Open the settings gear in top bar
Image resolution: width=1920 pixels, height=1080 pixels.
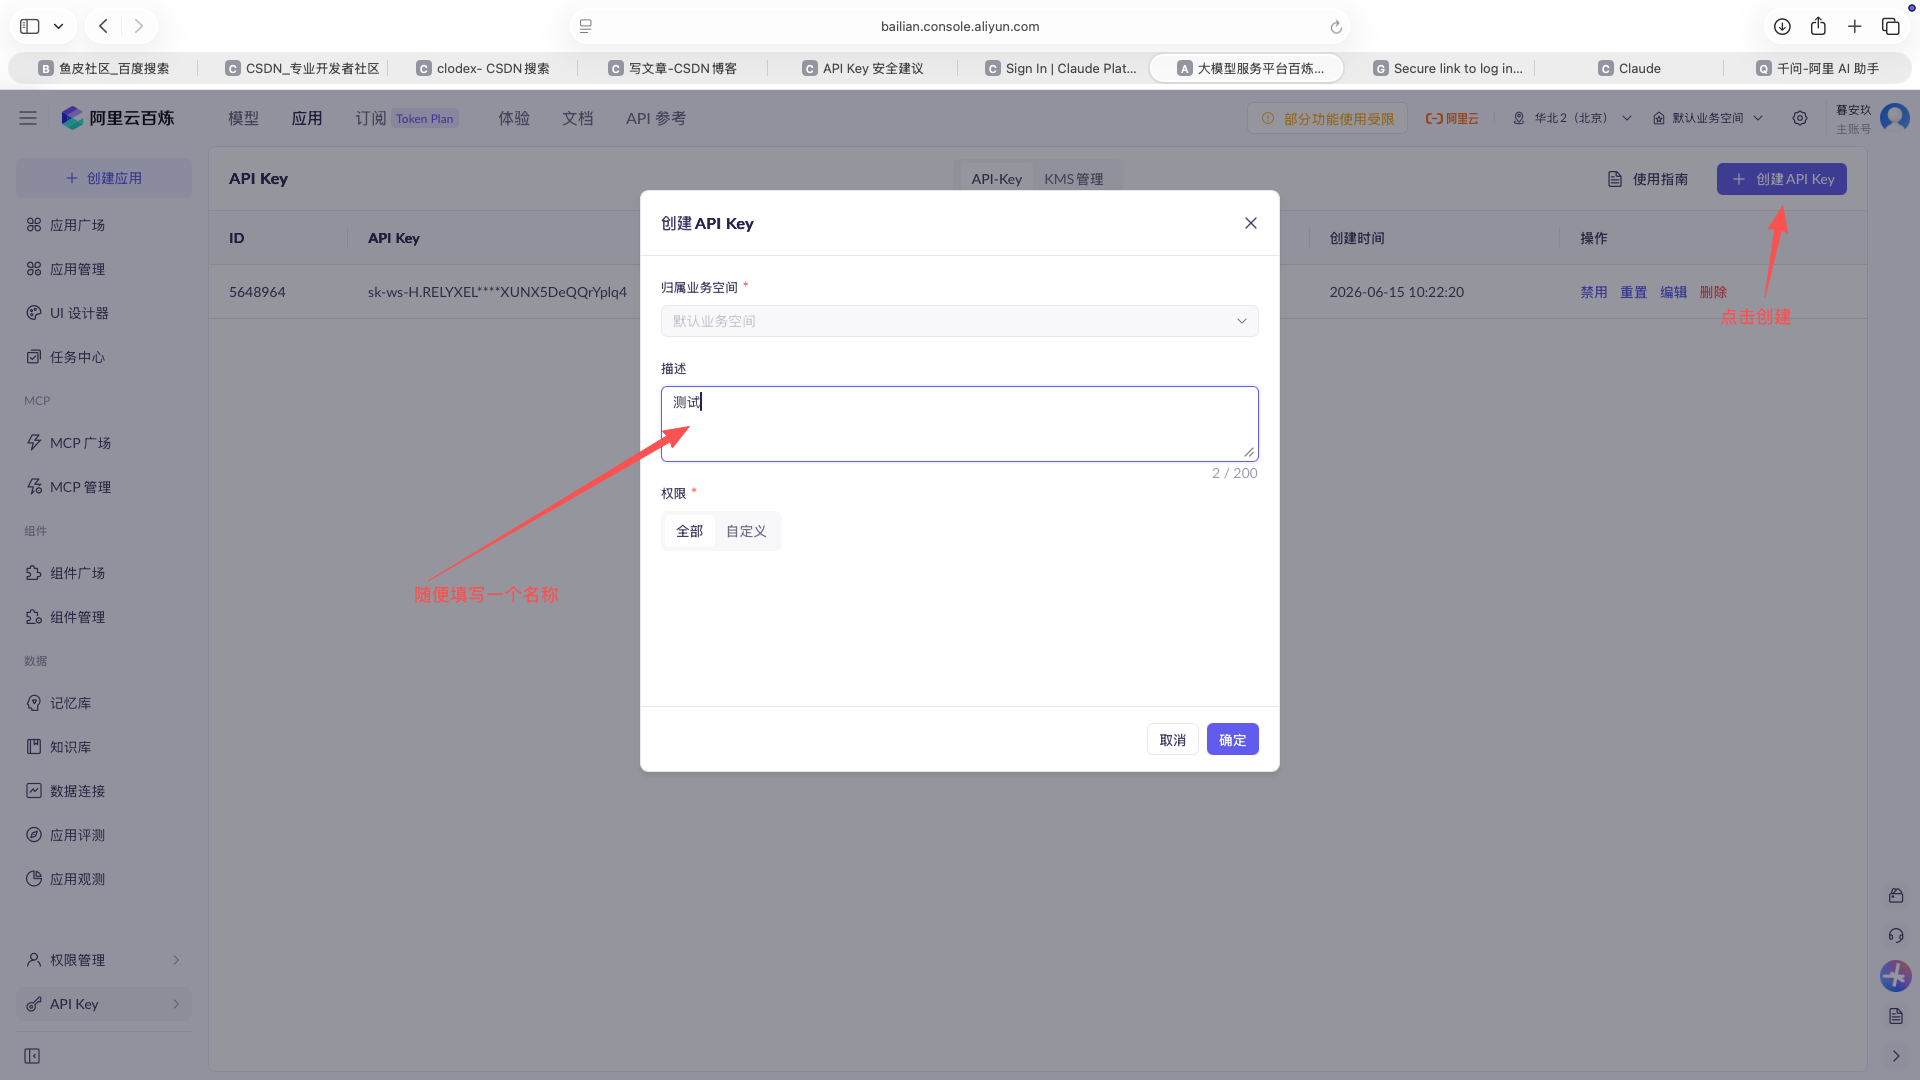pos(1800,118)
